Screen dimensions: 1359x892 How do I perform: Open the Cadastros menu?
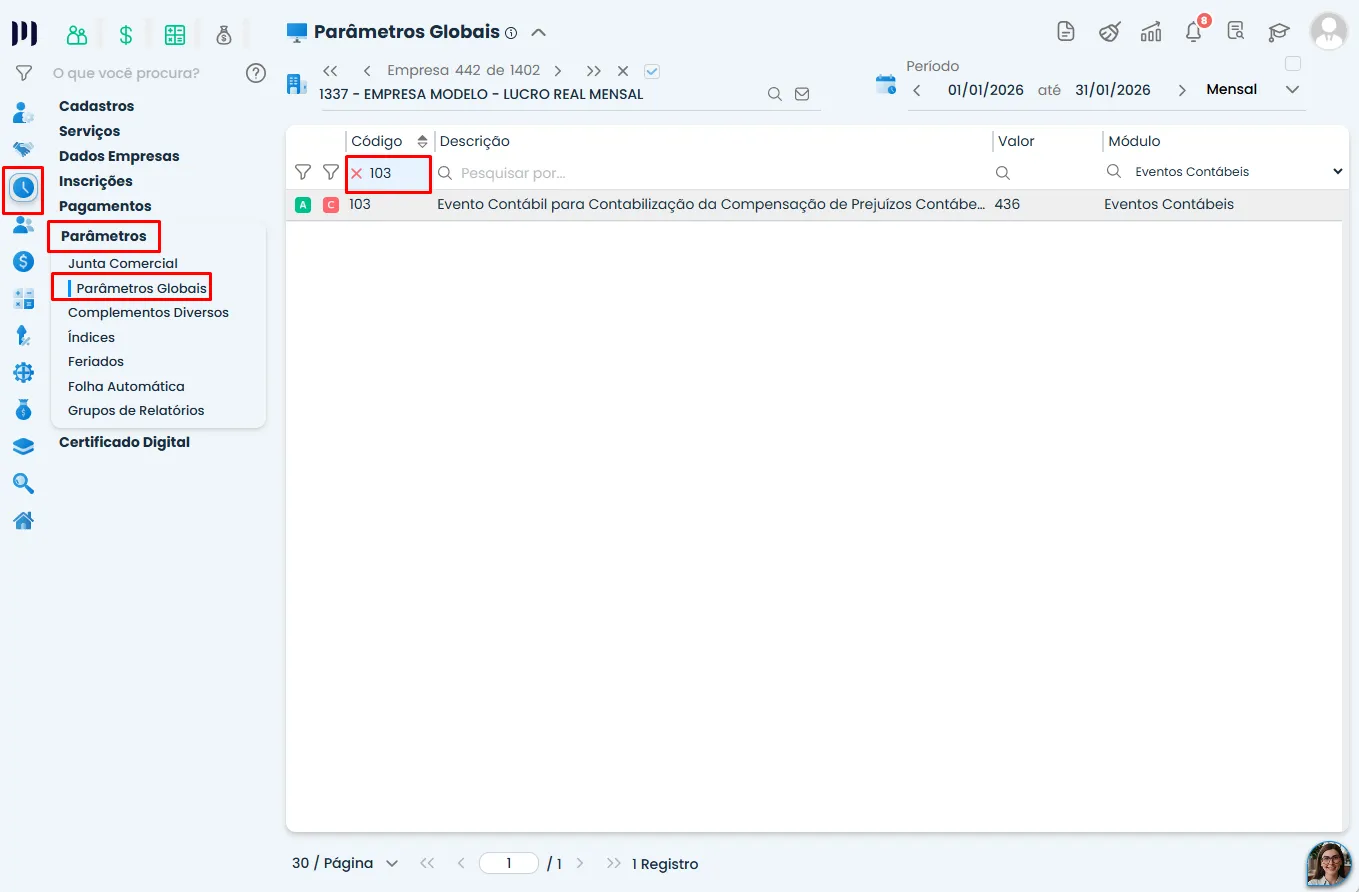click(x=96, y=106)
